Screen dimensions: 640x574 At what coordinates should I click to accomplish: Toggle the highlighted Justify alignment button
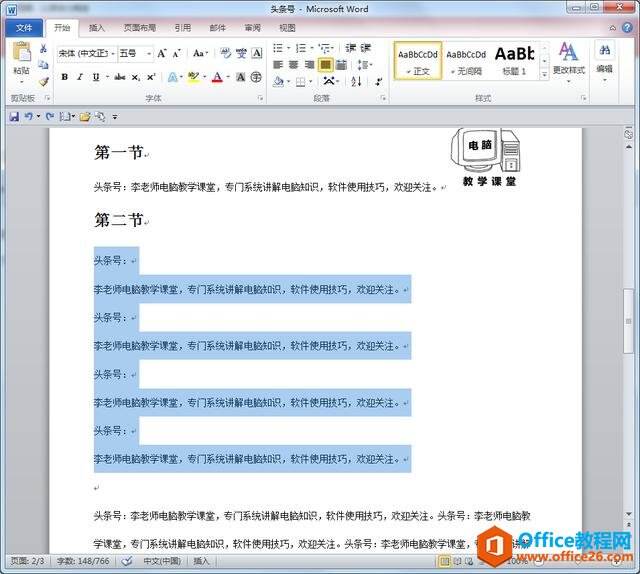click(x=325, y=65)
